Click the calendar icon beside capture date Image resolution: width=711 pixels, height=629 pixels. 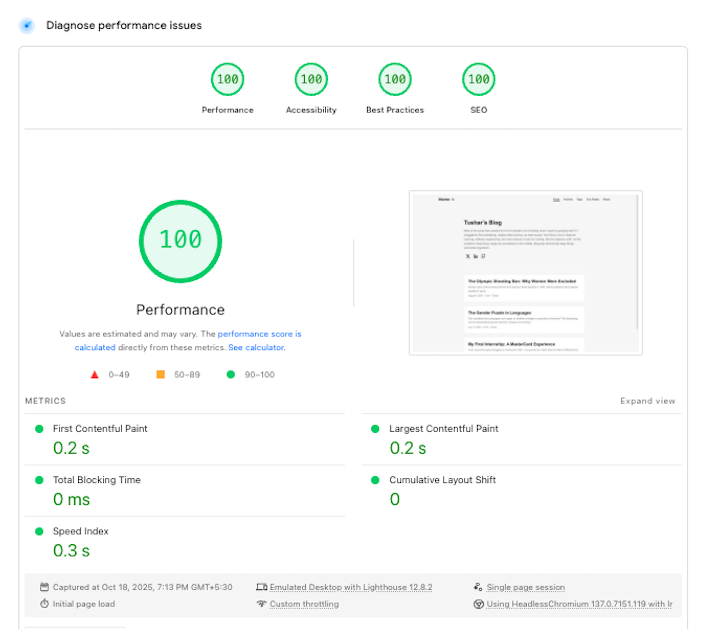click(44, 587)
